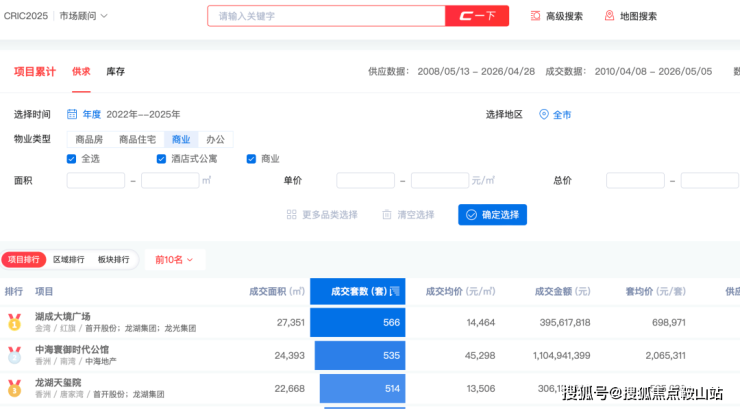Click the red search button

pyautogui.click(x=477, y=16)
